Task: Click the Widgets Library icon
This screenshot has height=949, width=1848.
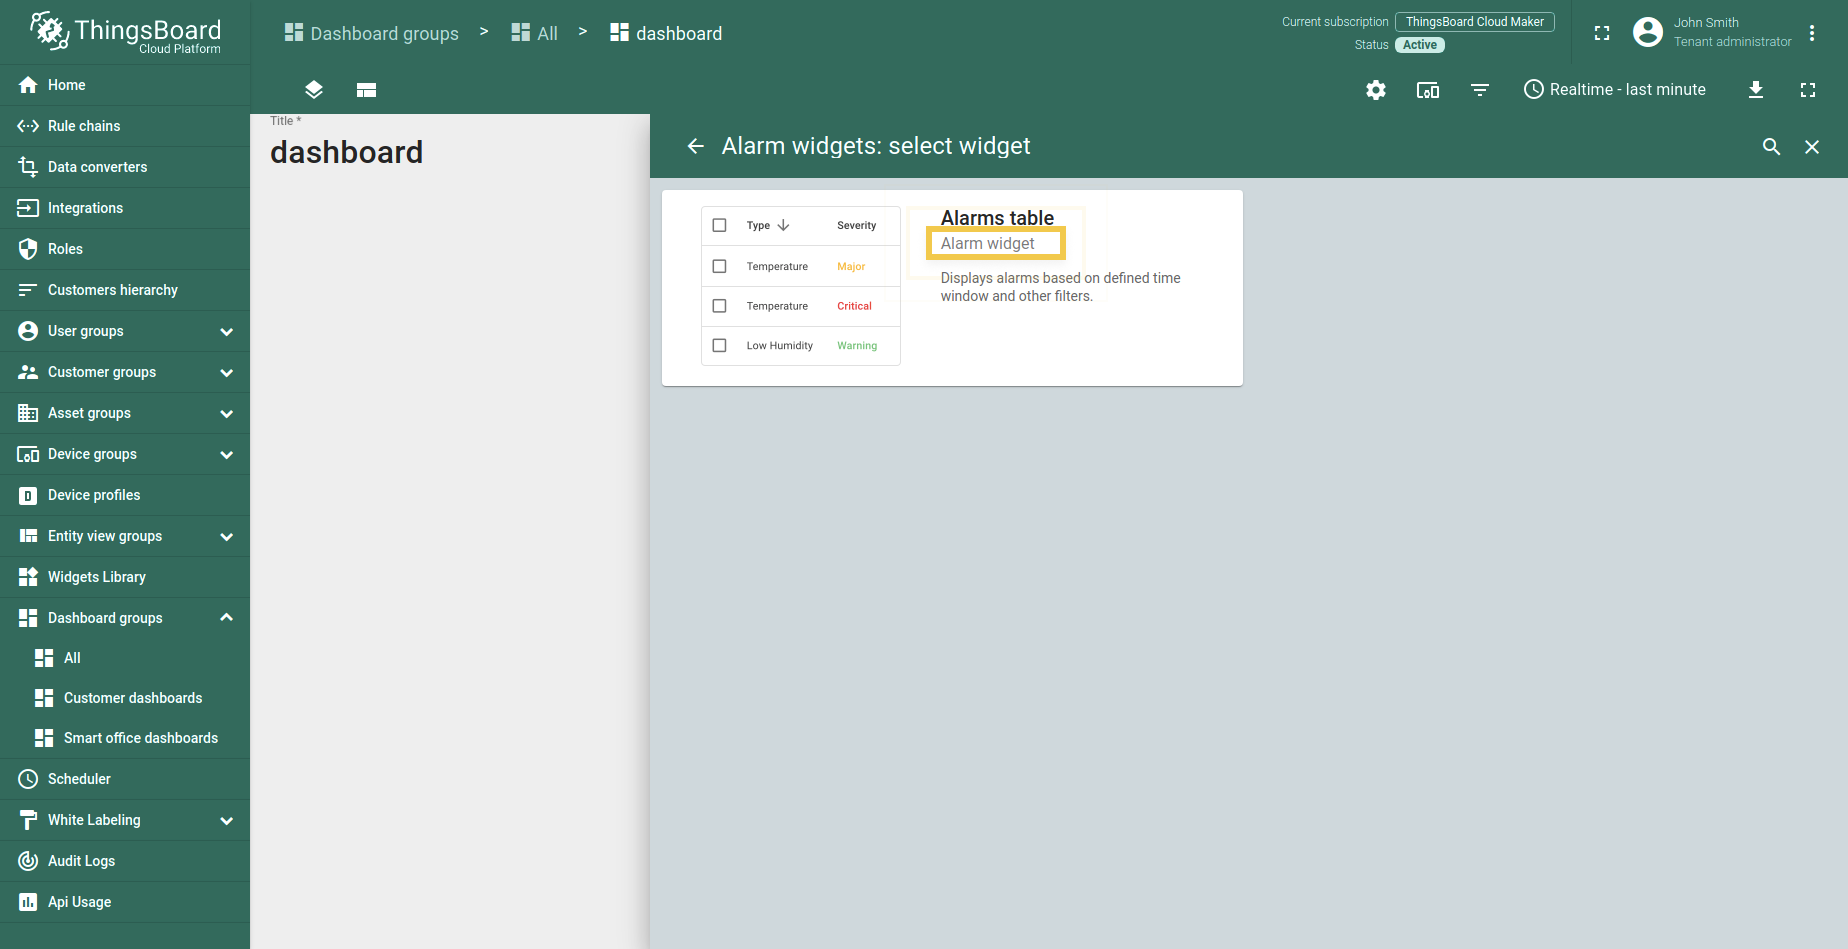Action: (28, 577)
